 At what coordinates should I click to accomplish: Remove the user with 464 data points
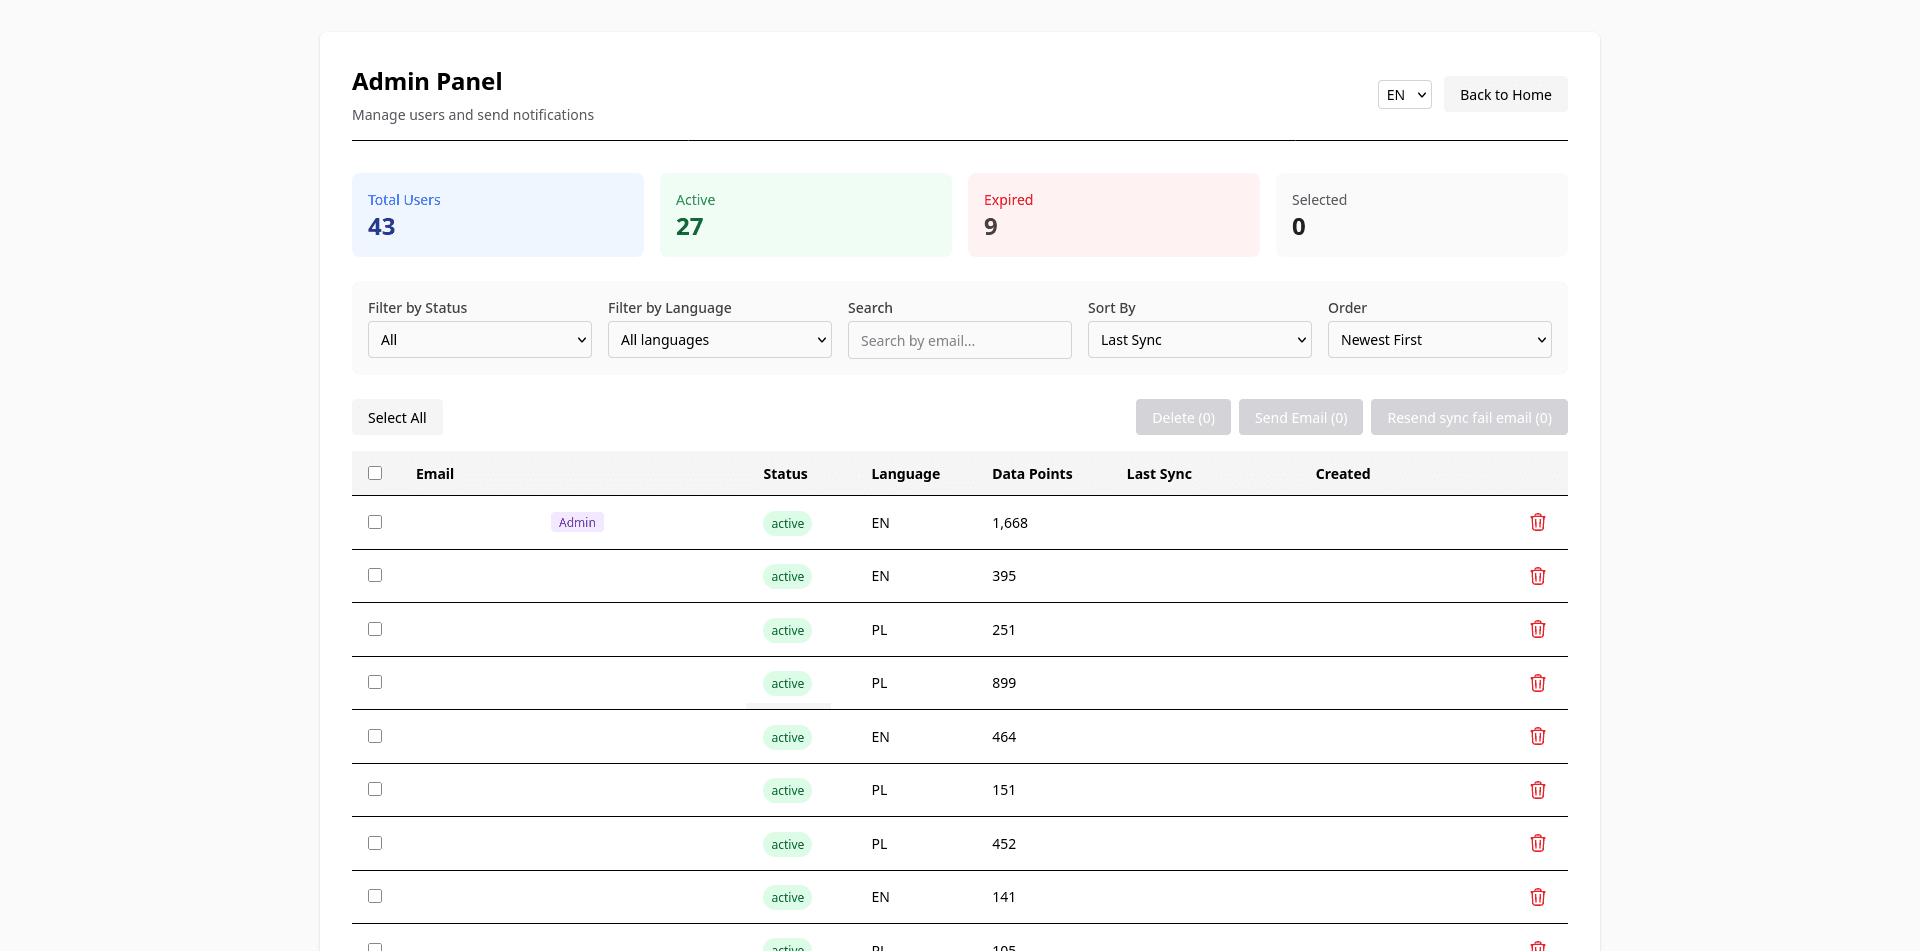pos(1538,736)
